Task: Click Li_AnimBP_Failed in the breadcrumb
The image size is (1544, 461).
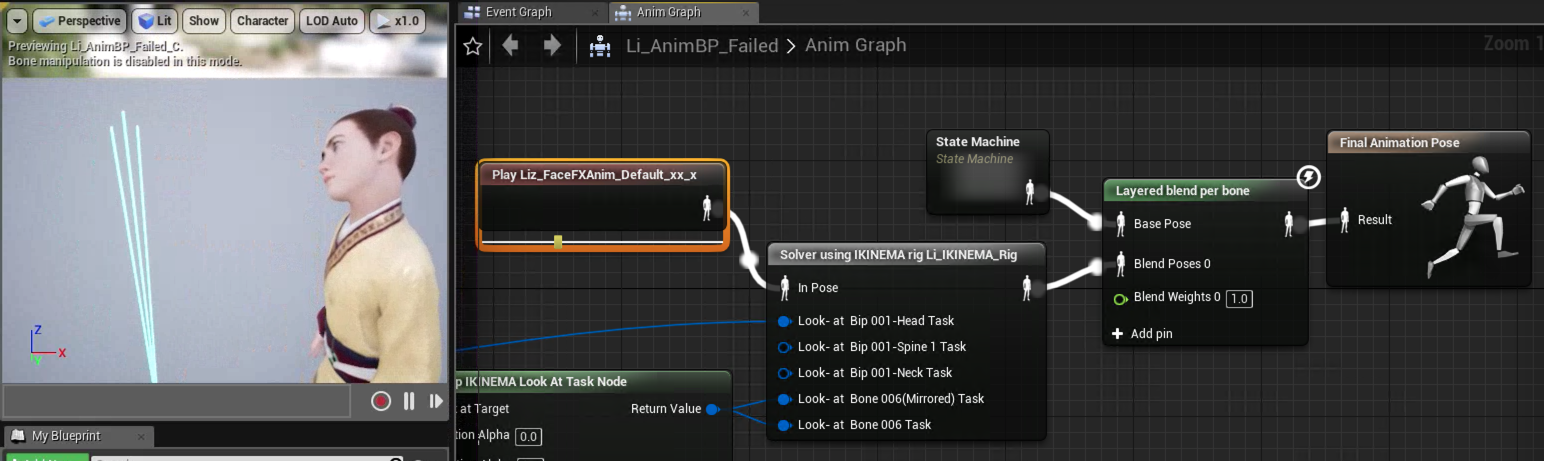Action: click(x=702, y=45)
